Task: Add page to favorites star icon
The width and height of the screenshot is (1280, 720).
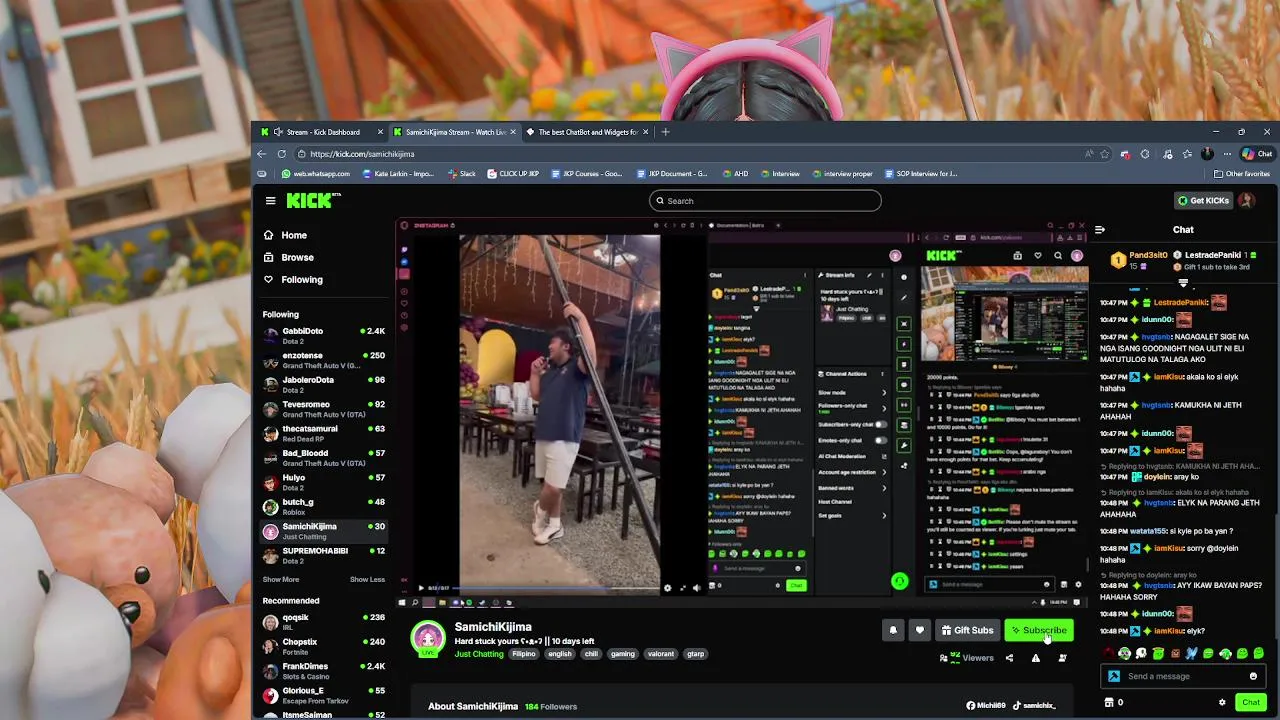Action: 1104,154
